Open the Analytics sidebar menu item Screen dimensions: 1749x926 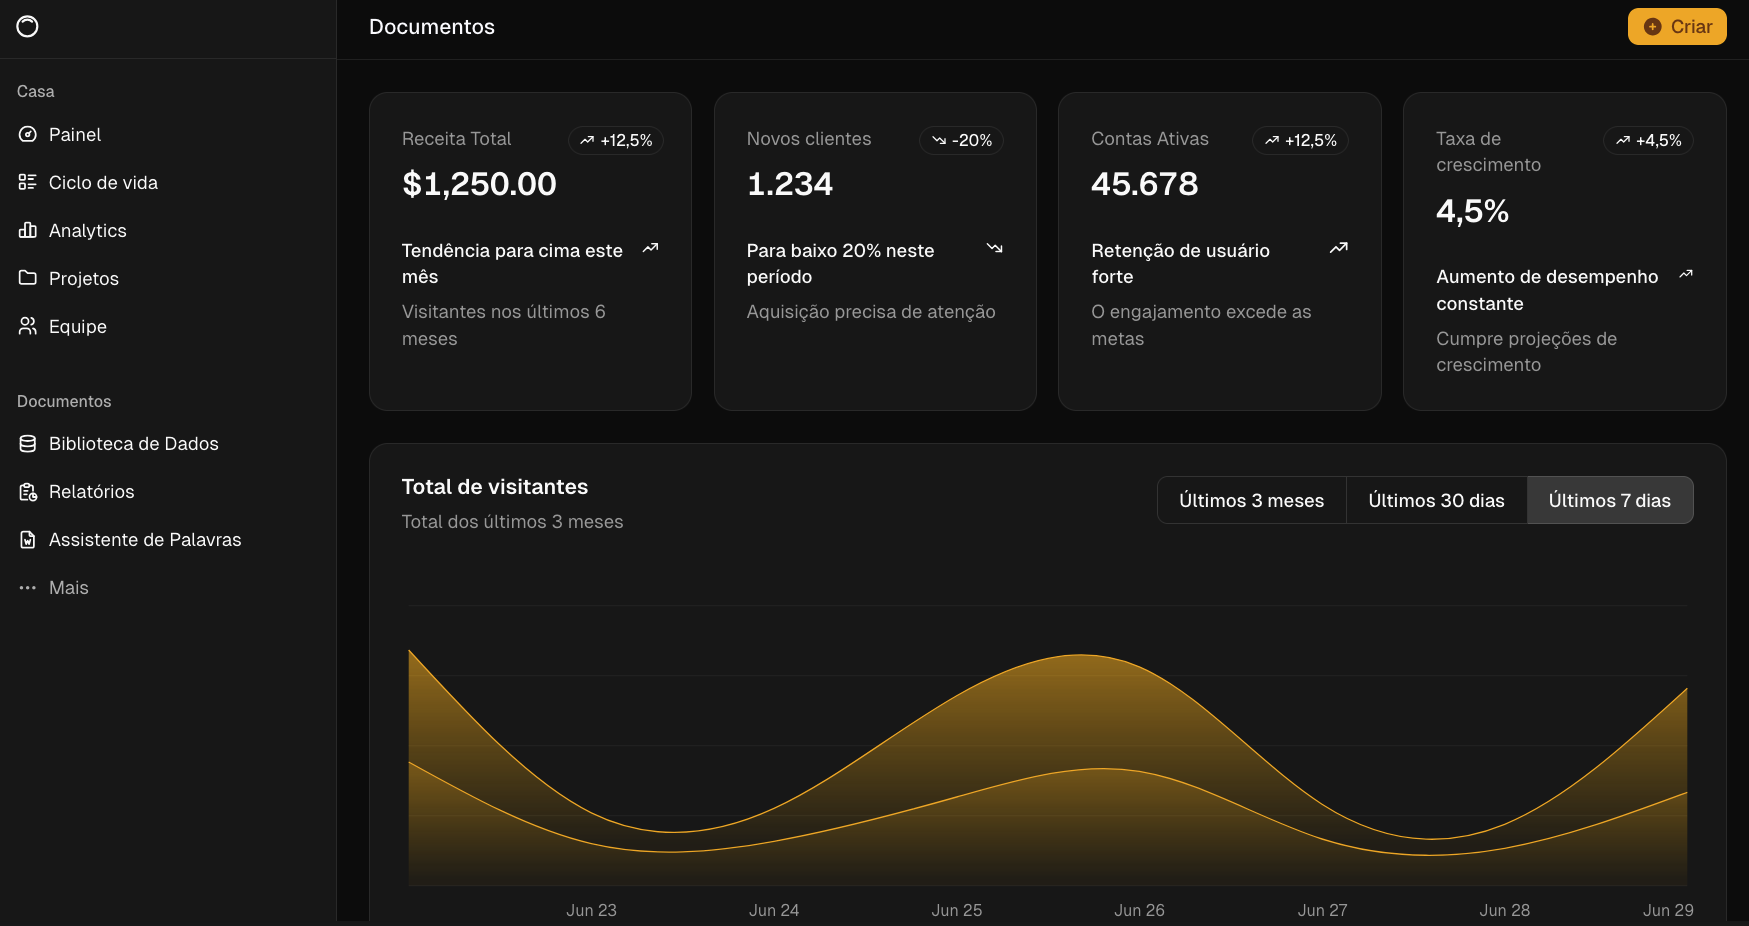pos(88,231)
